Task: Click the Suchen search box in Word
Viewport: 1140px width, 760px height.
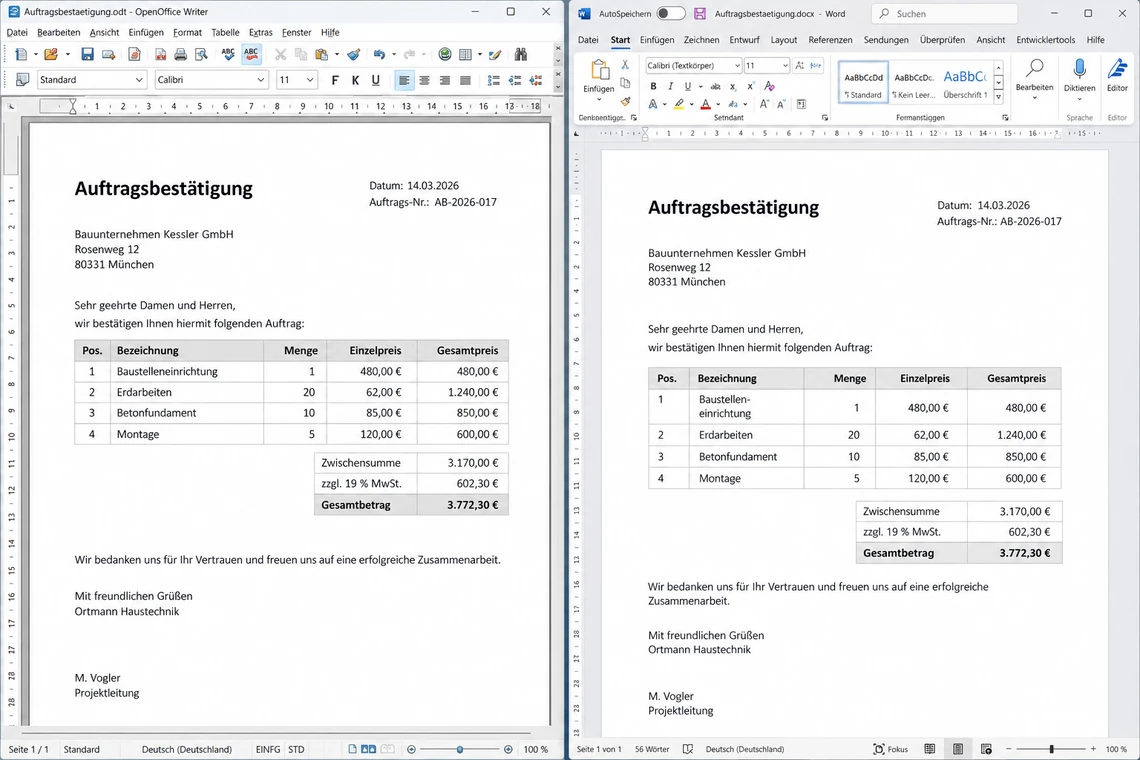Action: coord(944,13)
